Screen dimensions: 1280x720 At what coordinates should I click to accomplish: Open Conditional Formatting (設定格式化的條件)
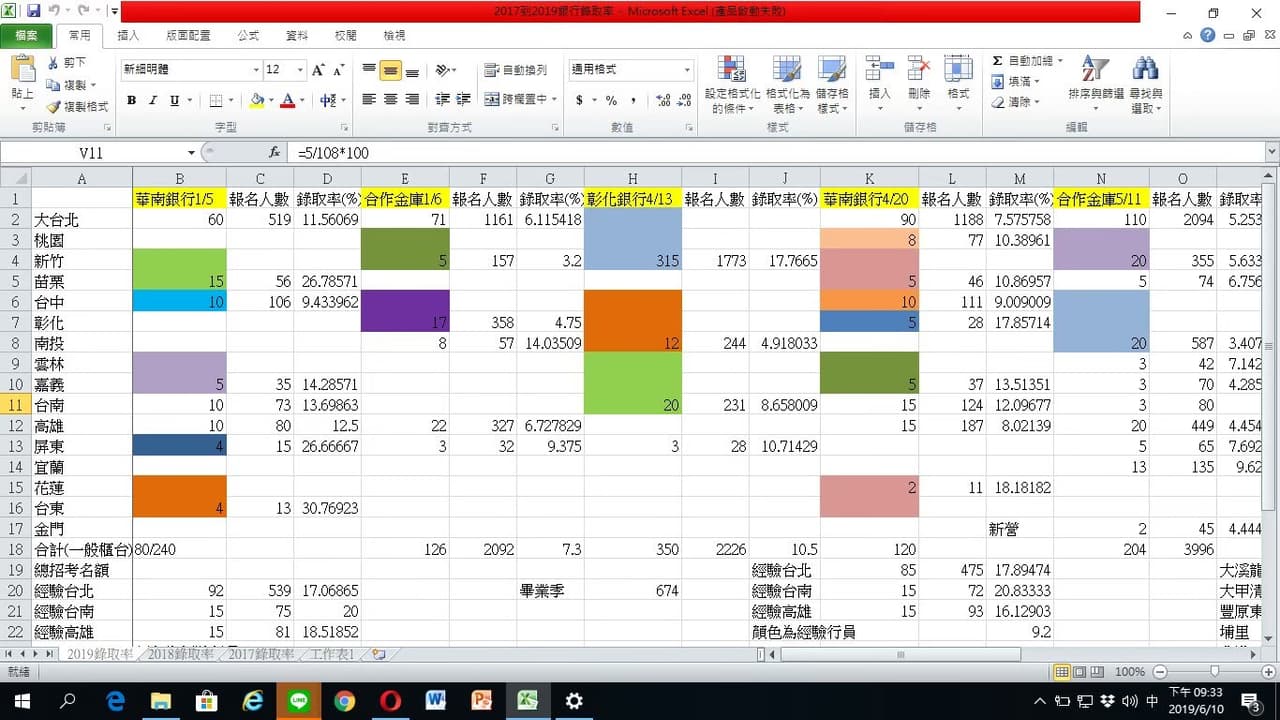(x=732, y=85)
